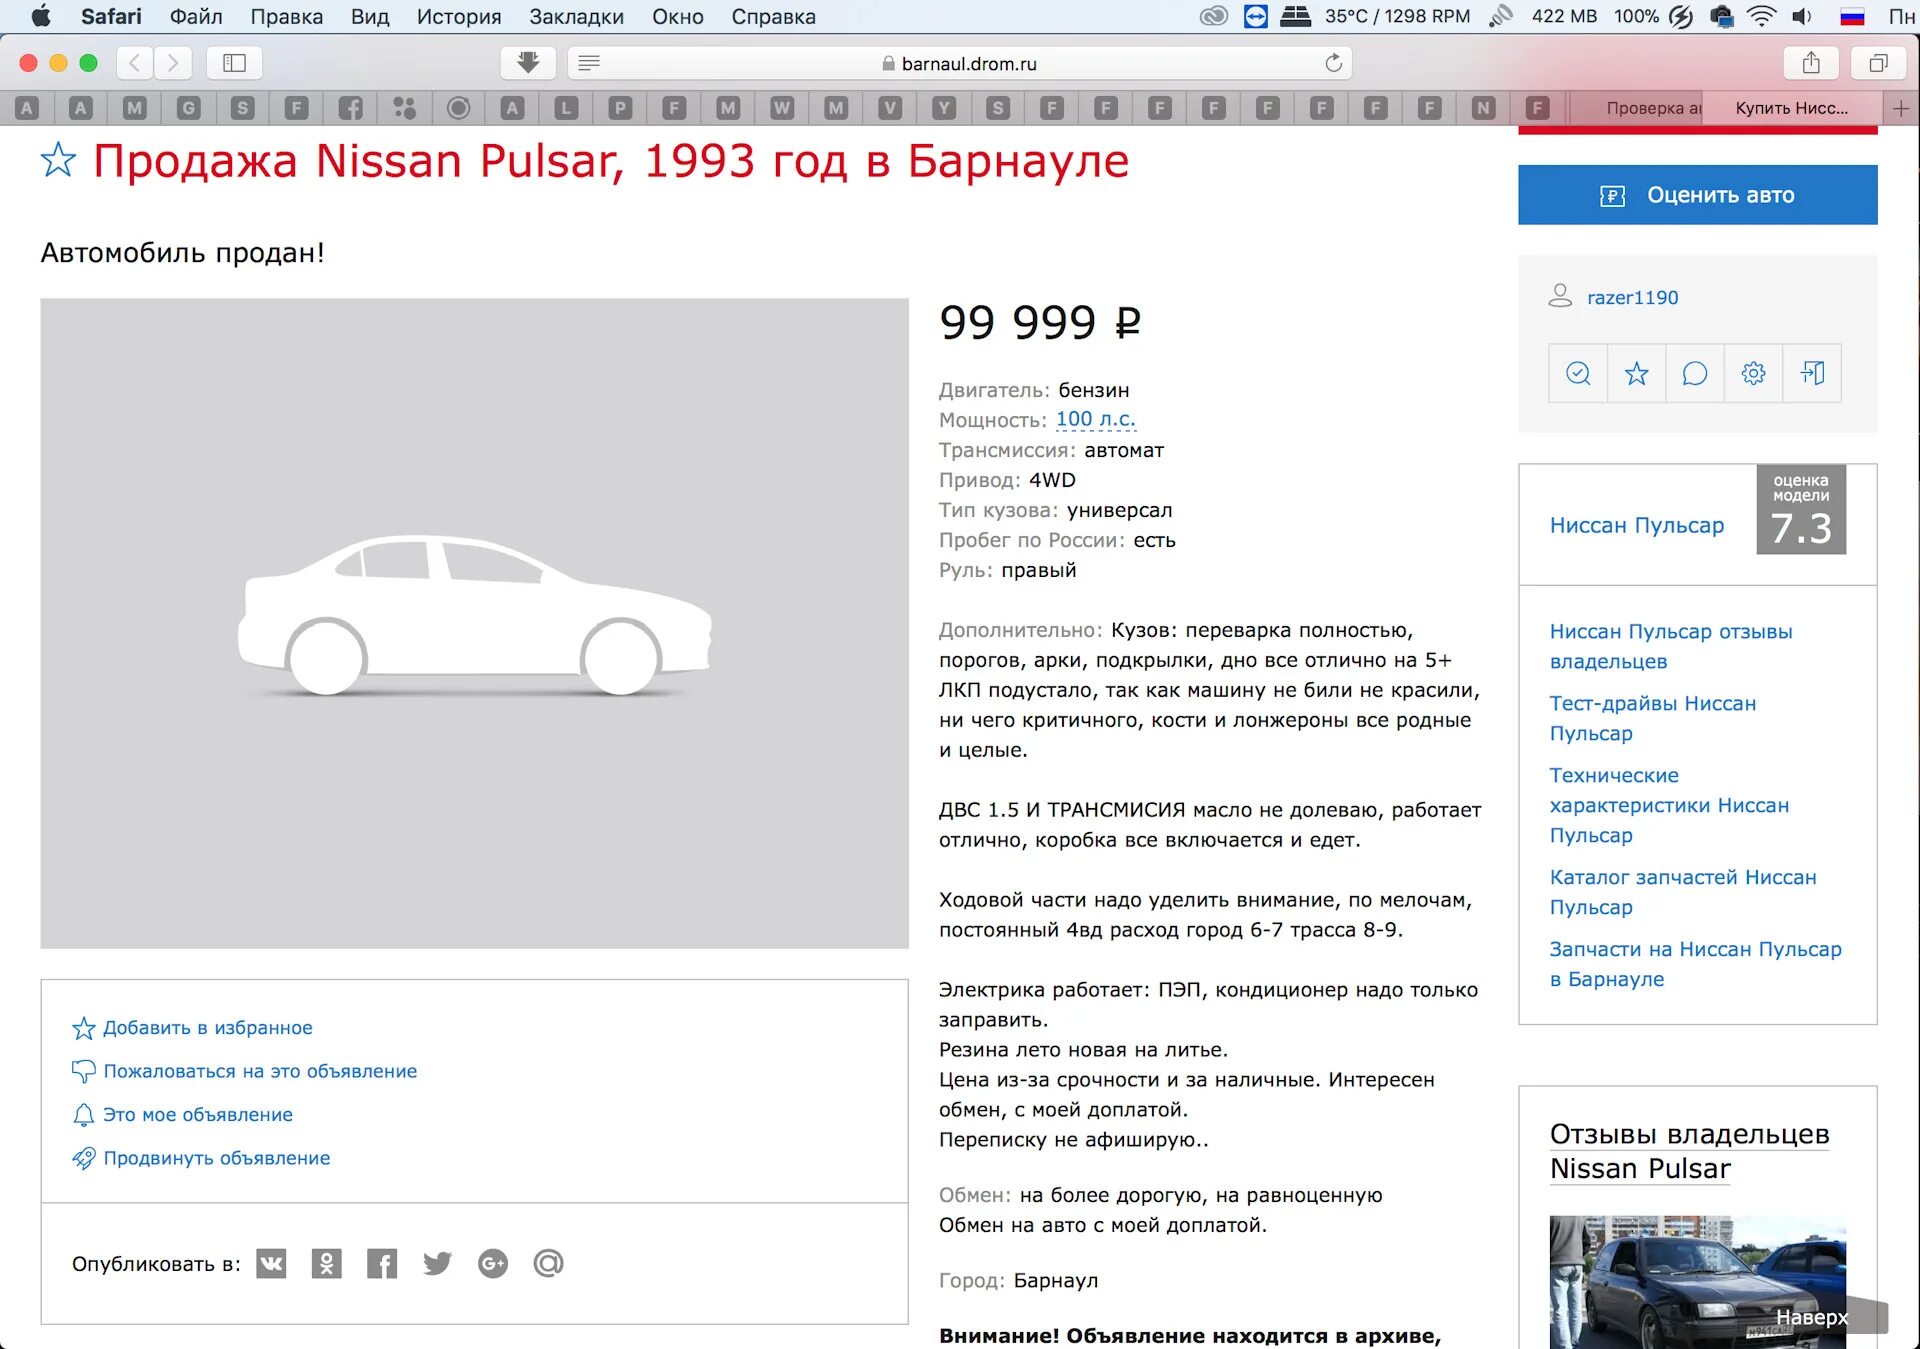This screenshot has width=1920, height=1349.
Task: Click the gear icon in seller panel
Action: tap(1753, 373)
